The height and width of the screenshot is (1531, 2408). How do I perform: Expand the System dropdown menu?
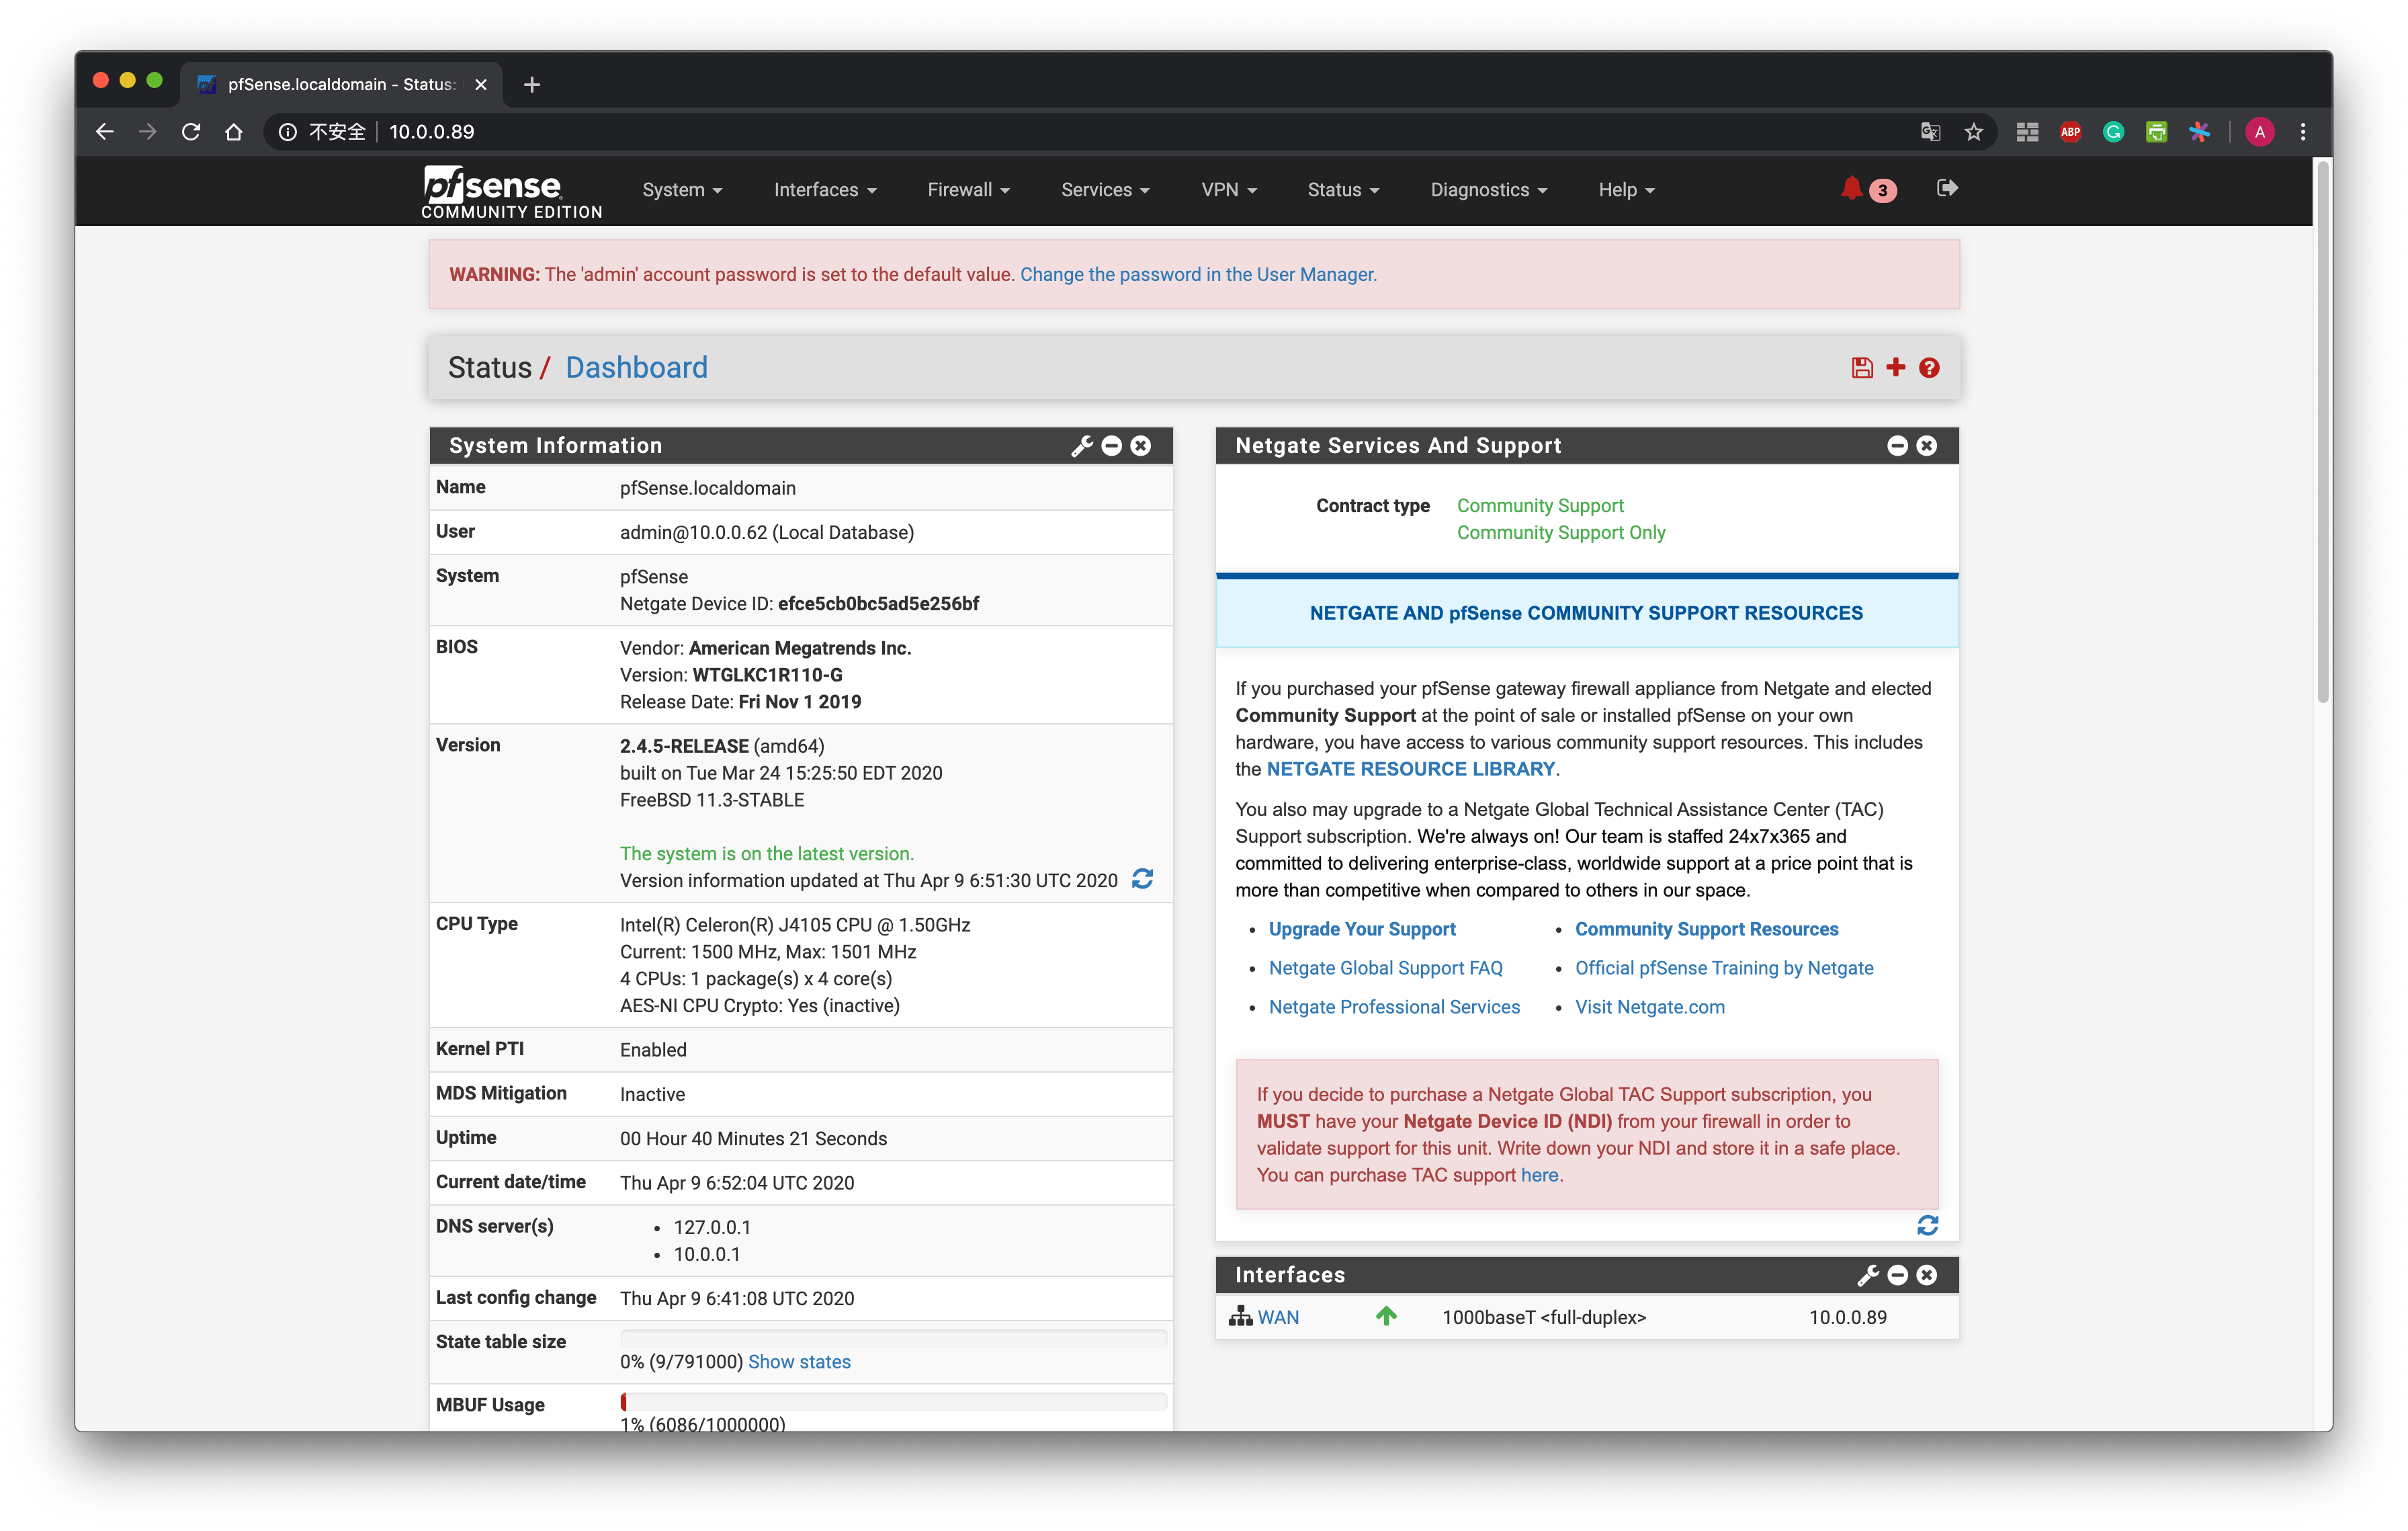pos(682,190)
